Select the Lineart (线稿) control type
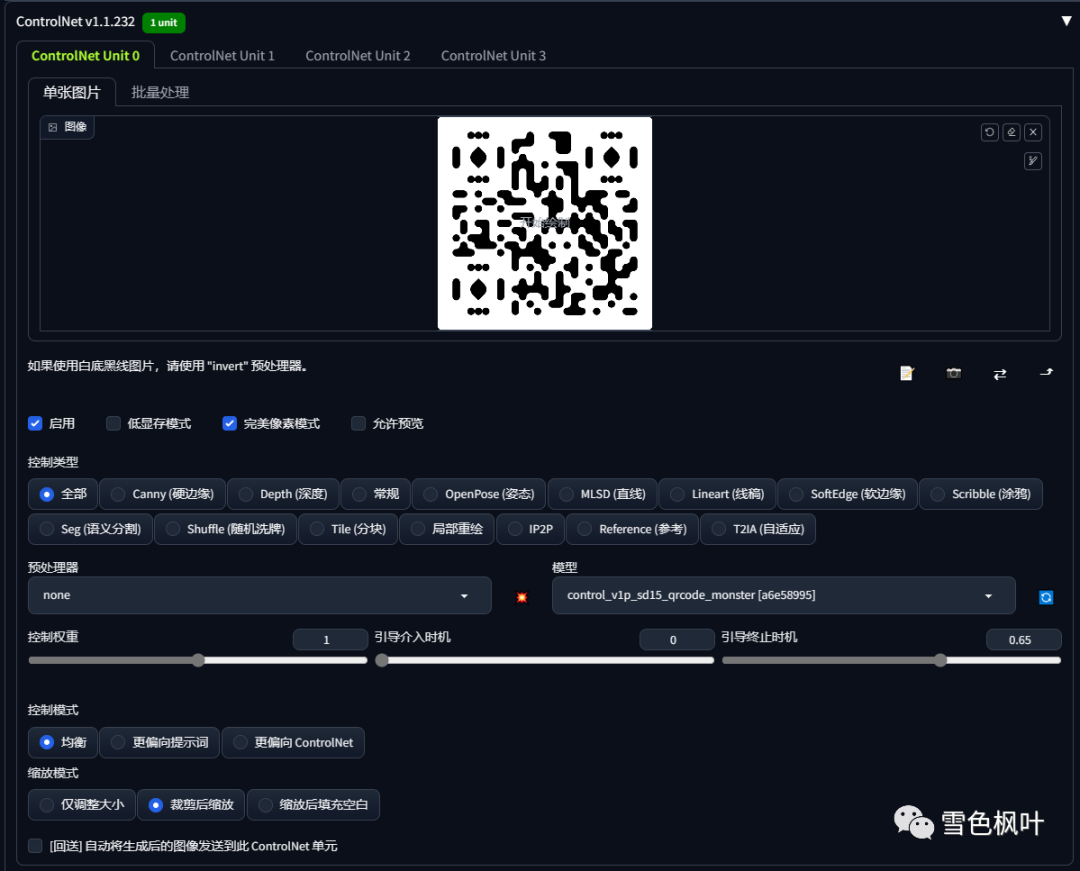 tap(717, 494)
